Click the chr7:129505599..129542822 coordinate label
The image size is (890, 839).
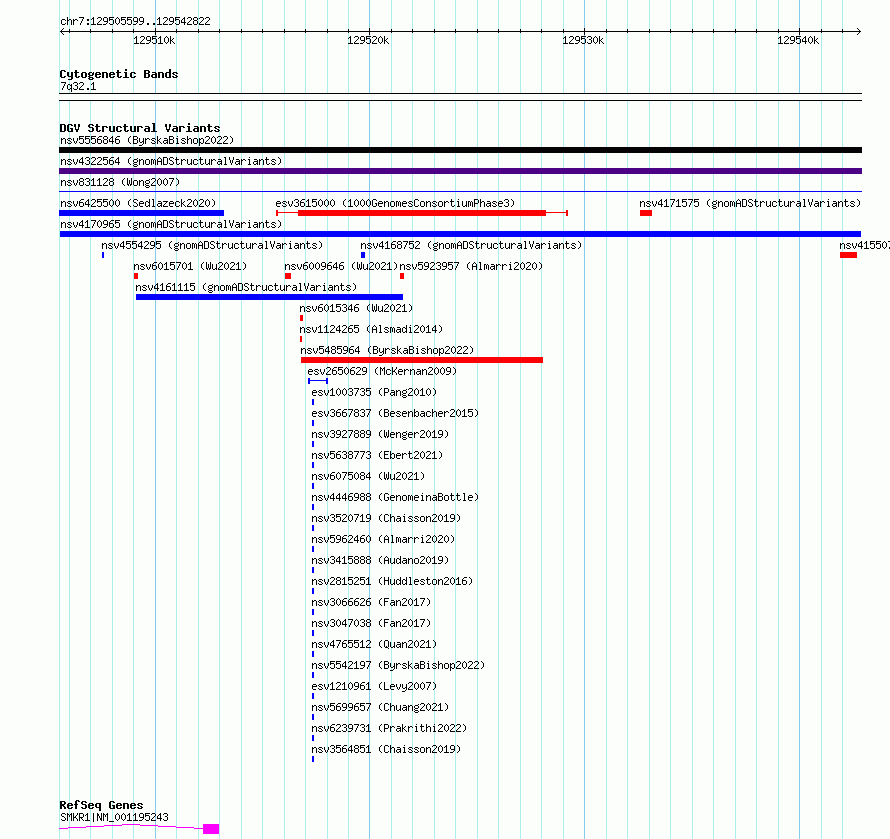pyautogui.click(x=135, y=21)
